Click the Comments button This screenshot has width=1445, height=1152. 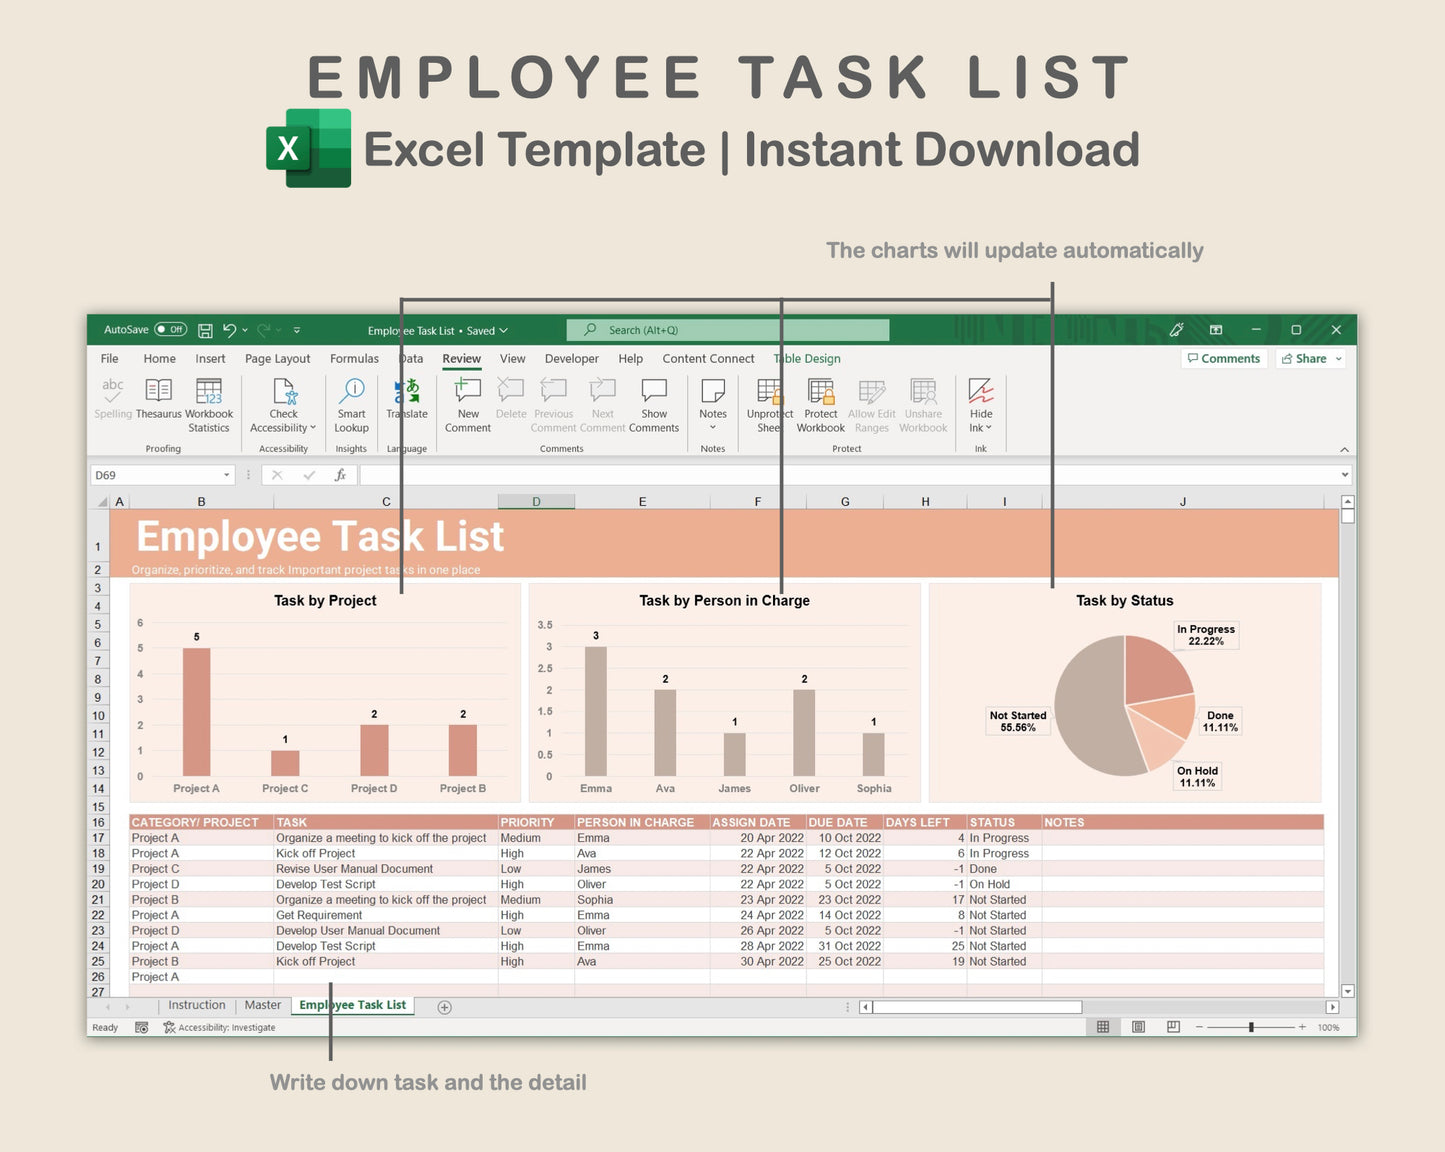tap(1223, 358)
